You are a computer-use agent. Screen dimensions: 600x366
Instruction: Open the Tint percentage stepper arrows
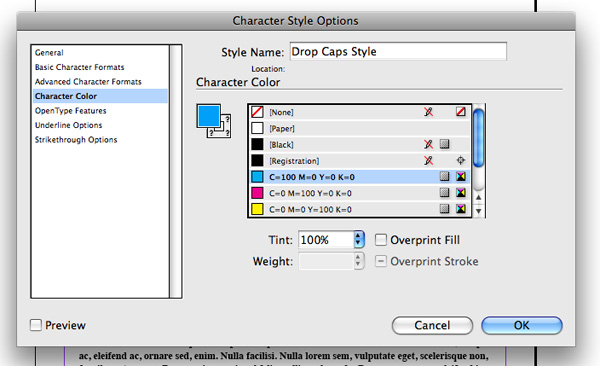point(359,240)
